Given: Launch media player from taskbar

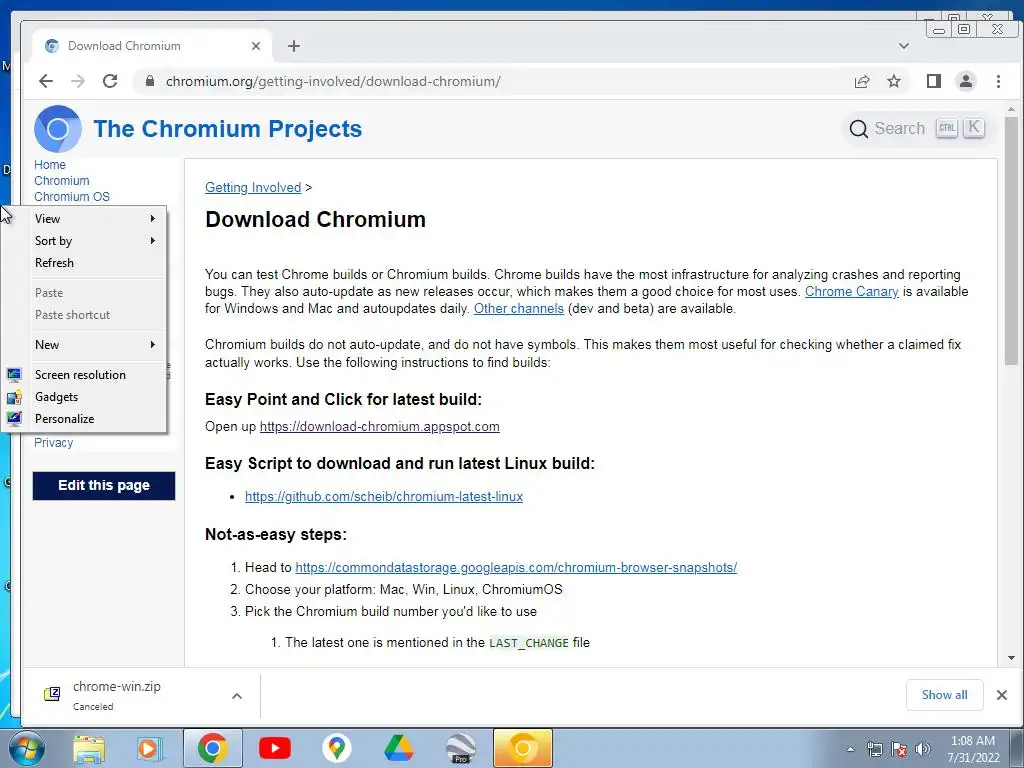Looking at the screenshot, I should (150, 748).
